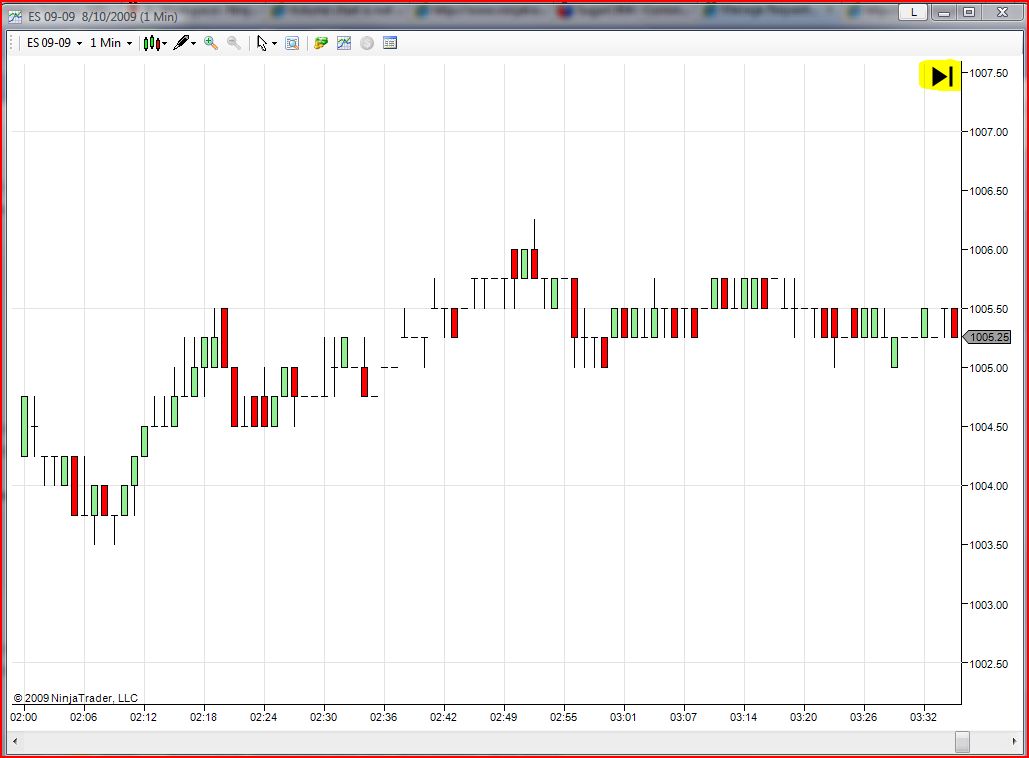Minimize the ES 09-09 chart window

tap(944, 12)
